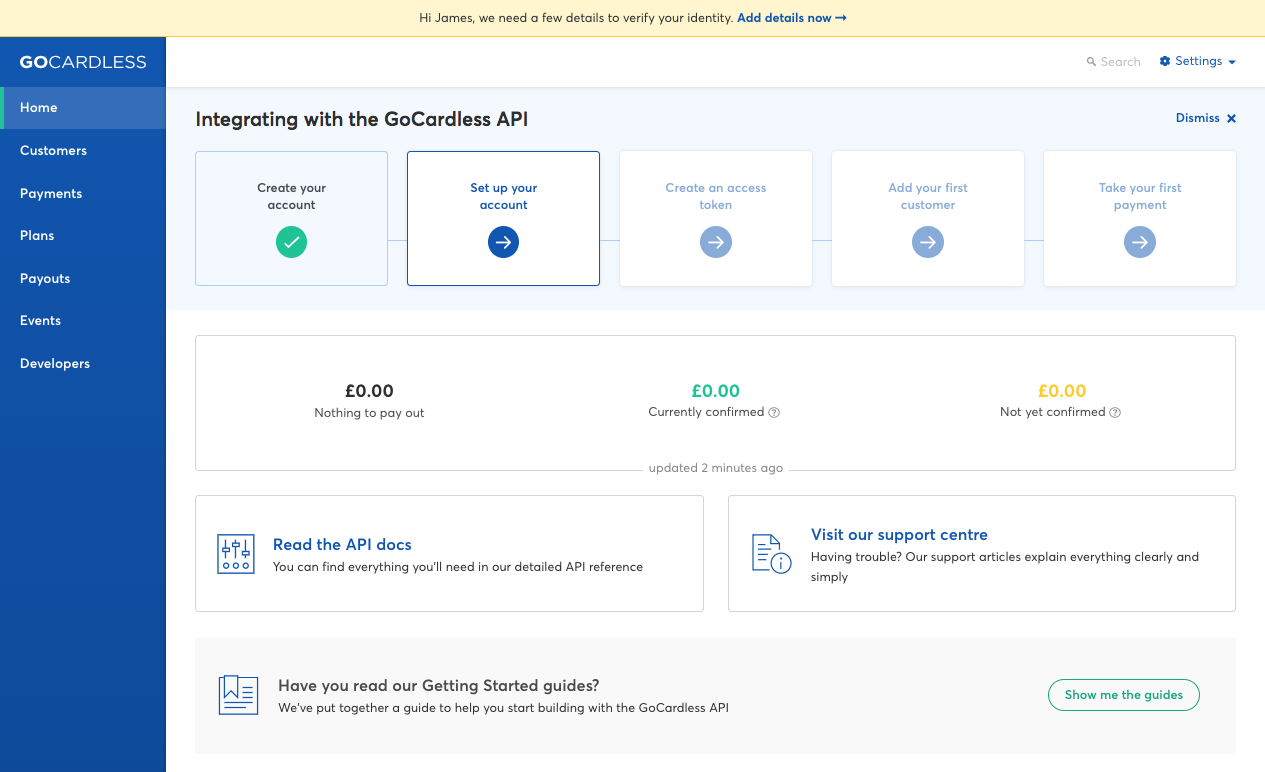Viewport: 1265px width, 772px height.
Task: Click the 'updated 2 minutes ago' text
Action: [716, 468]
